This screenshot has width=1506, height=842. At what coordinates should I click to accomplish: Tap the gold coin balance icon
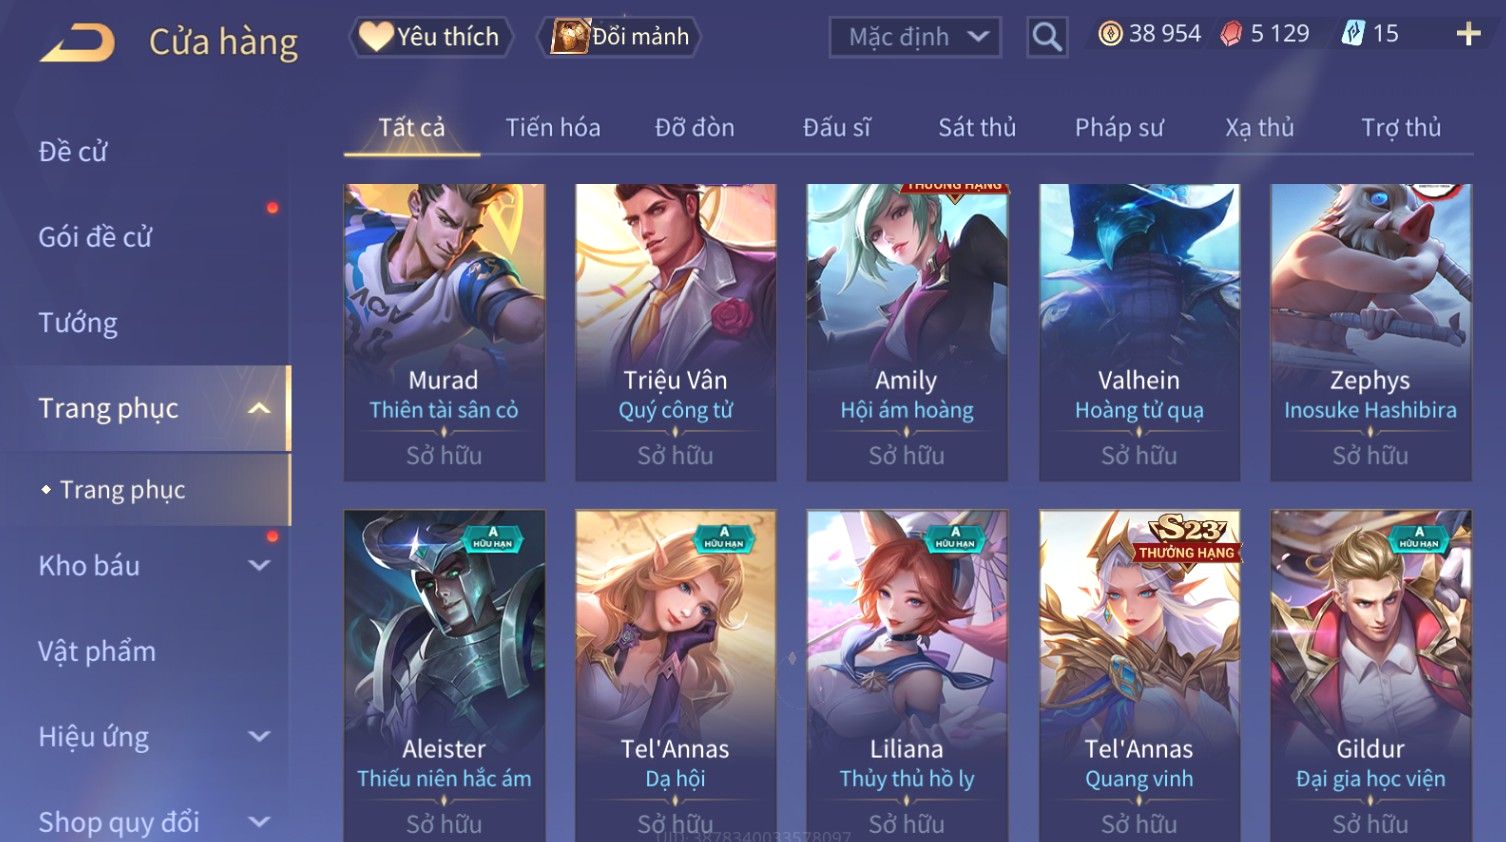click(1110, 34)
